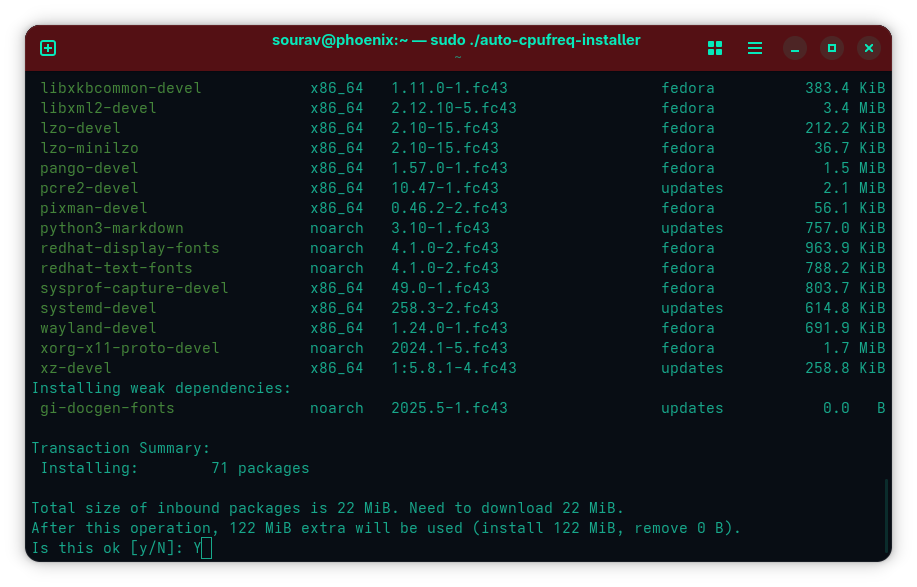Open a new terminal tab
917x587 pixels.
[48, 48]
